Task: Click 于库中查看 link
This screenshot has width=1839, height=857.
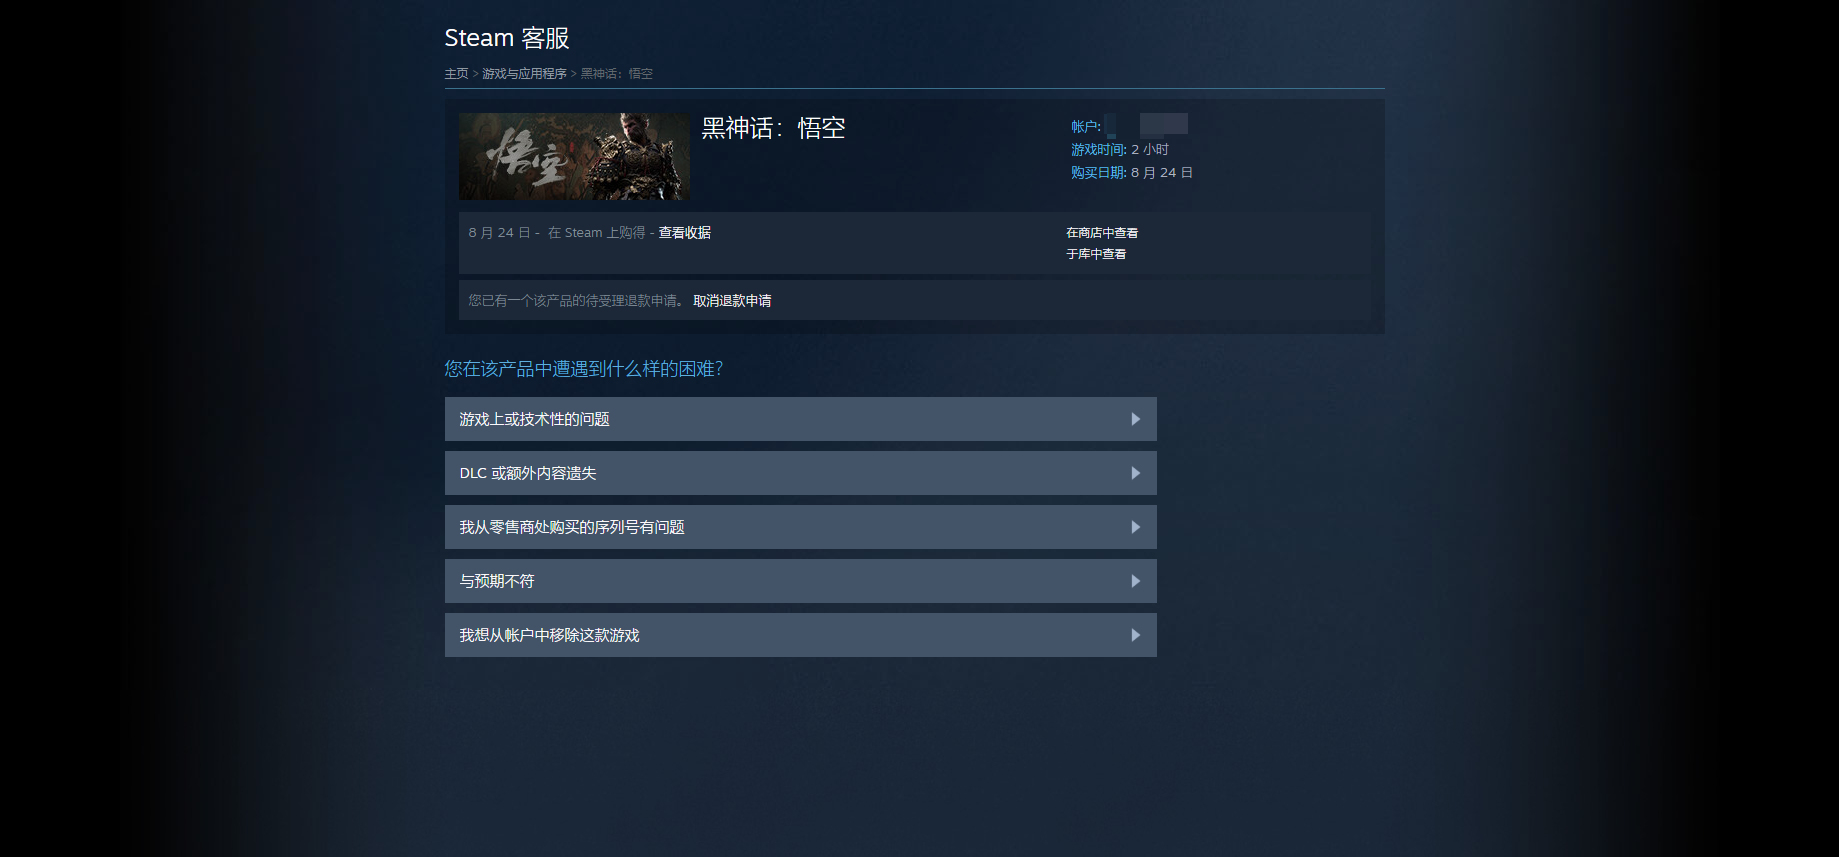Action: pyautogui.click(x=1095, y=254)
